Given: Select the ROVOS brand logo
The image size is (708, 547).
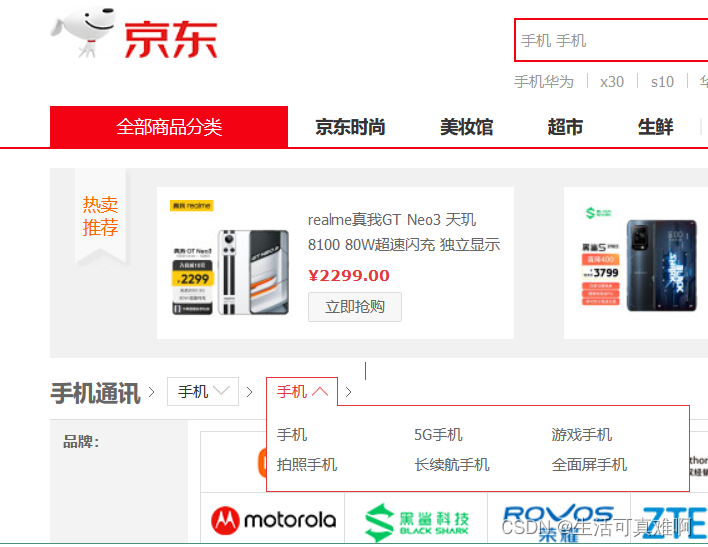Looking at the screenshot, I should (x=558, y=522).
